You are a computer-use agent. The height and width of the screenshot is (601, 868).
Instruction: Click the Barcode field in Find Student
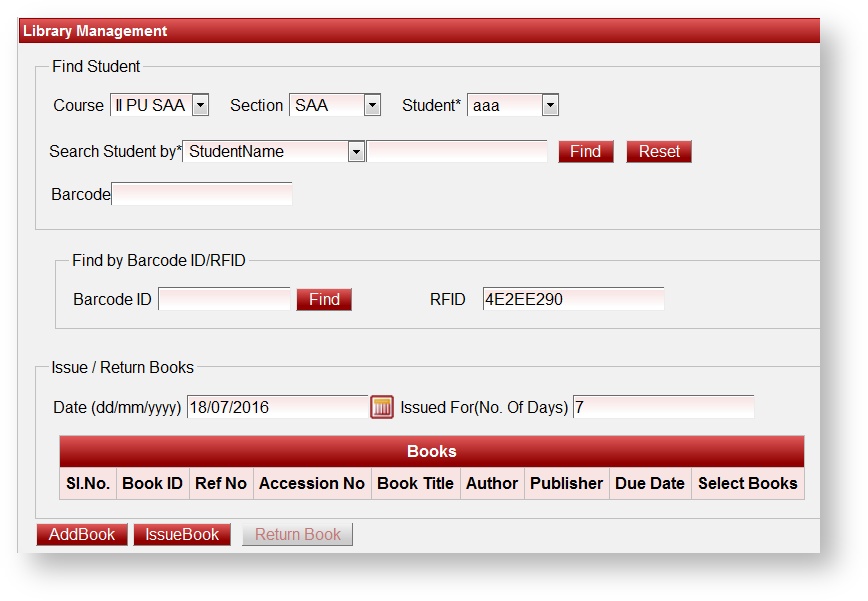pyautogui.click(x=202, y=195)
